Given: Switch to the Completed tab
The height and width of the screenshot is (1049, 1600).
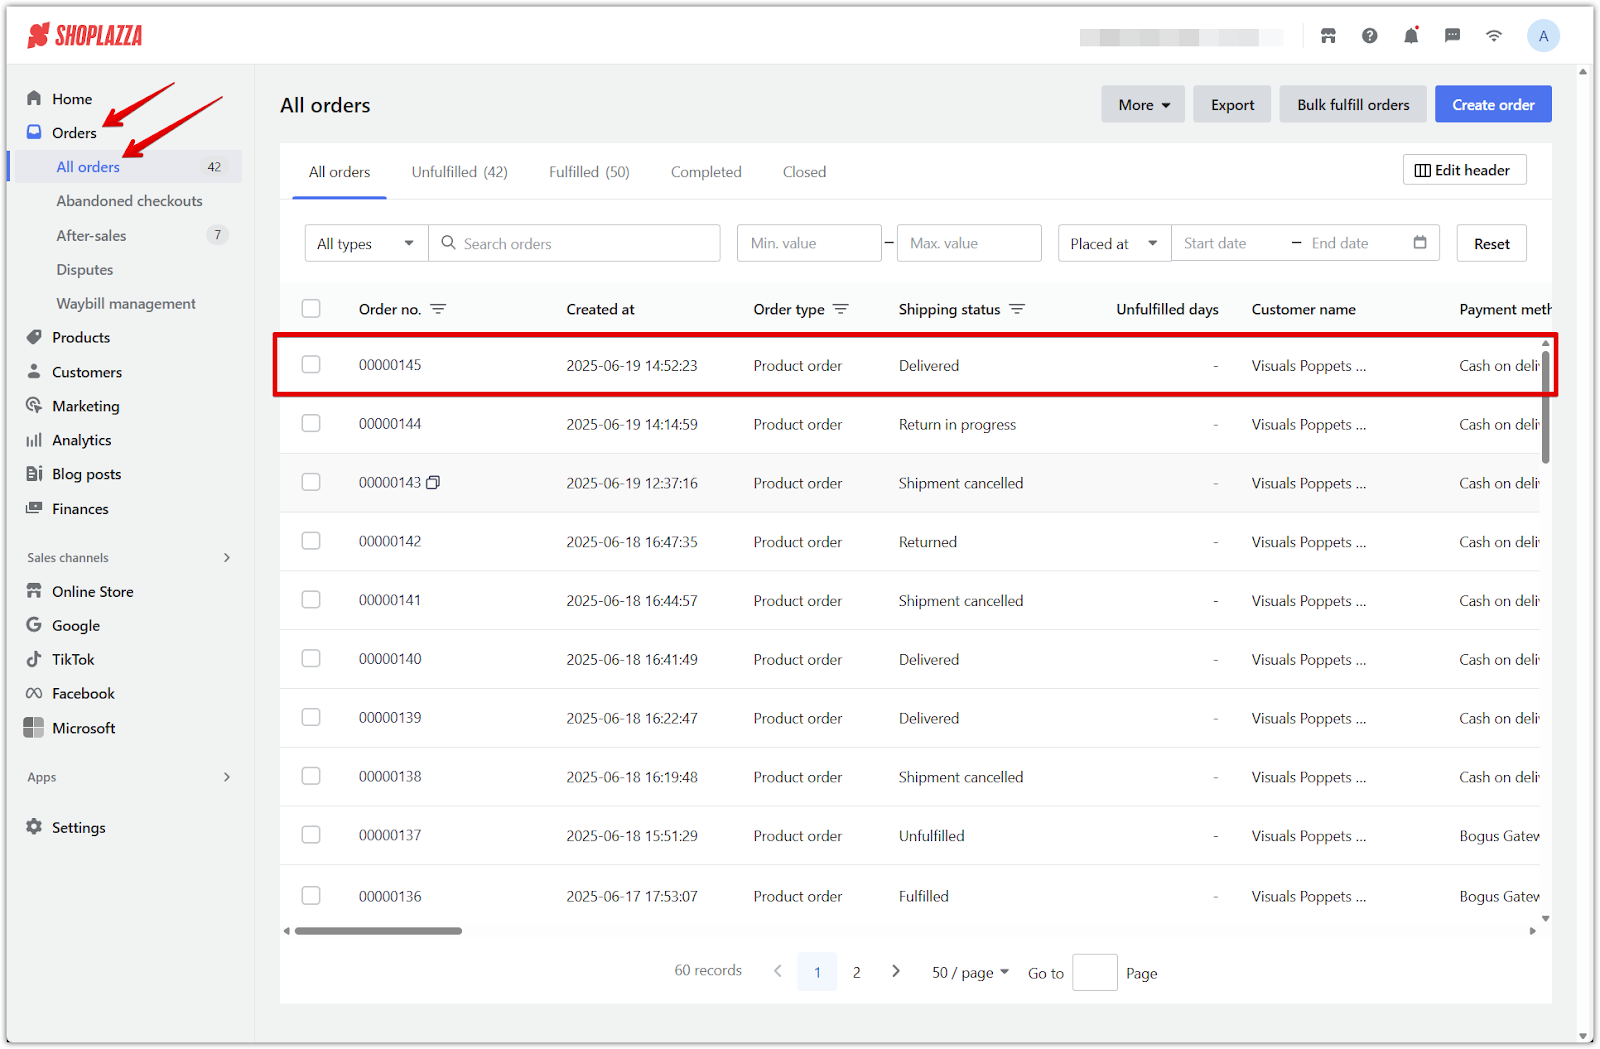Looking at the screenshot, I should pos(706,172).
